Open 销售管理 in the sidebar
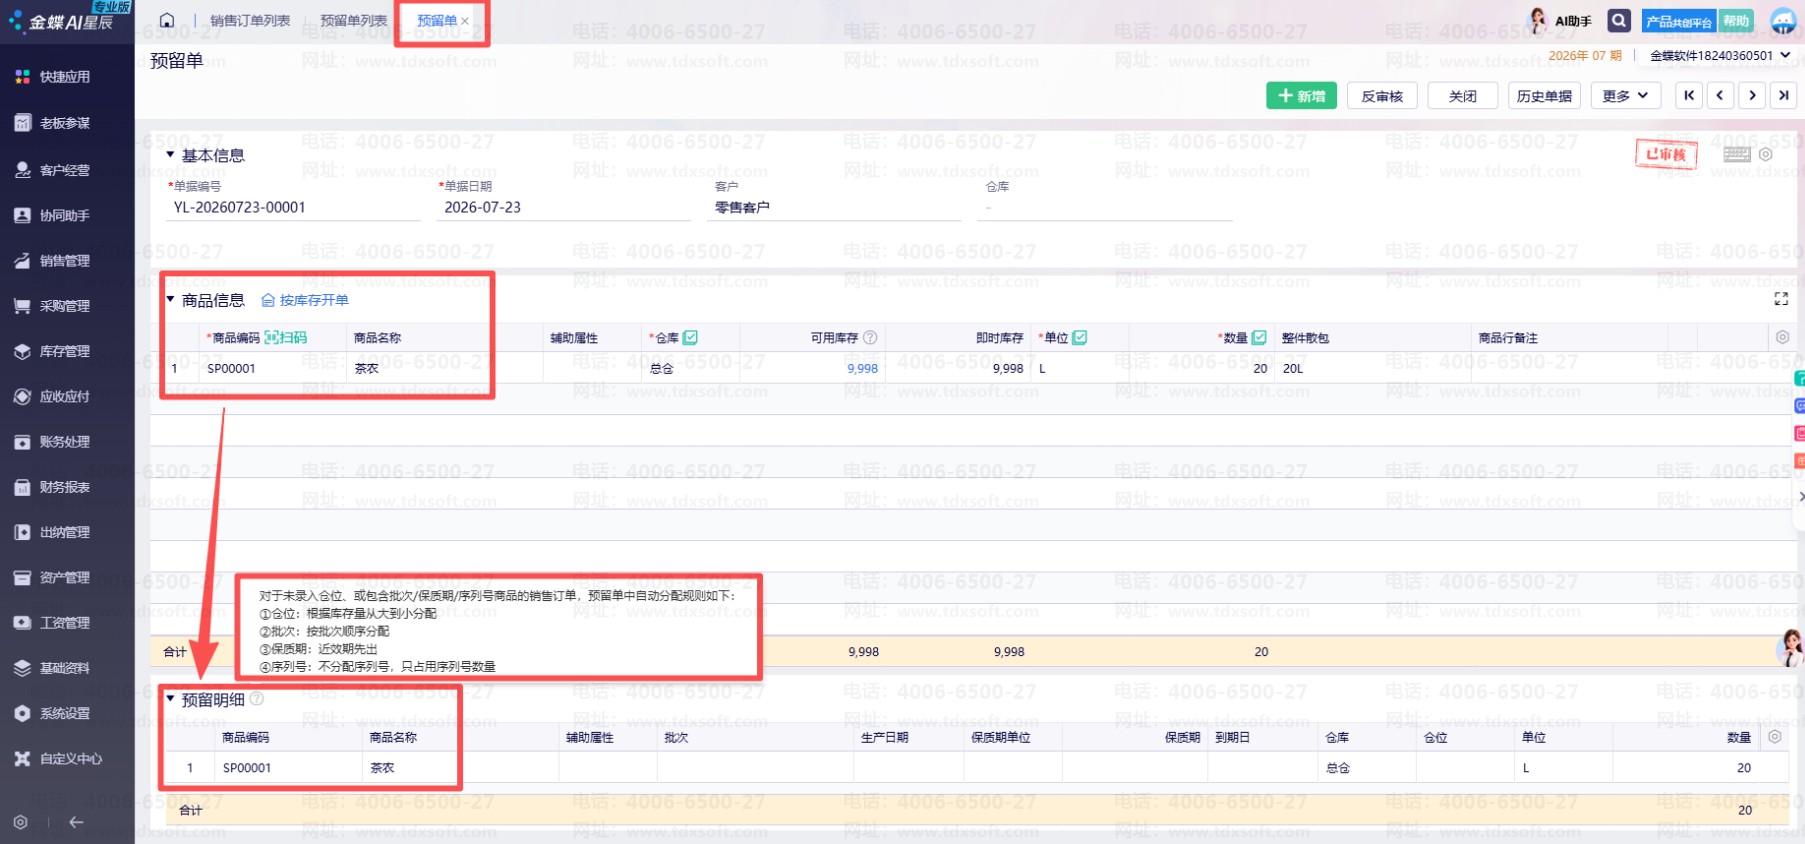Screen dimensions: 1805x844 (x=65, y=261)
